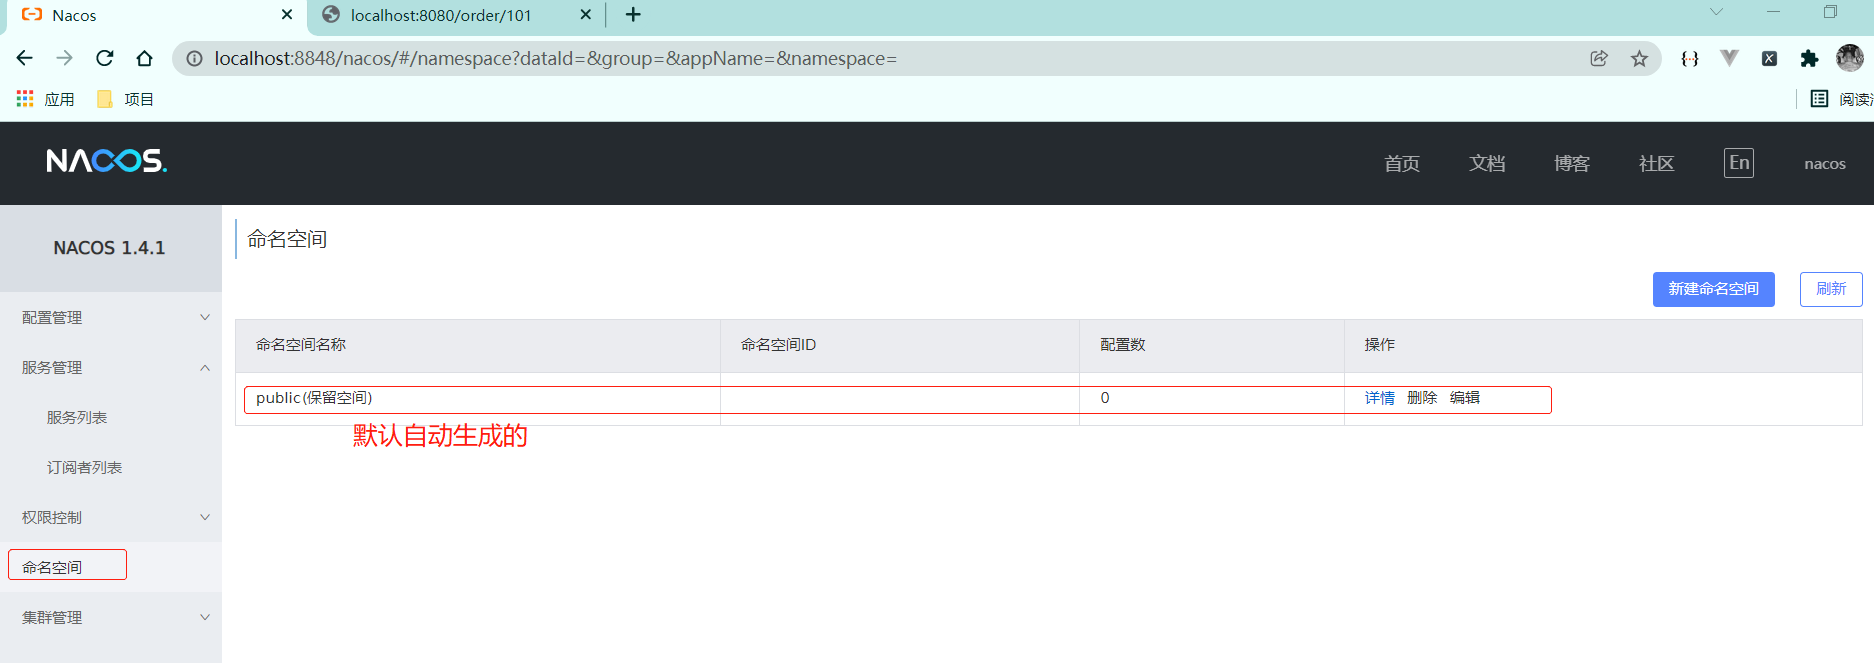This screenshot has height=663, width=1874.
Task: Bookmark this page with the star icon
Action: (x=1639, y=59)
